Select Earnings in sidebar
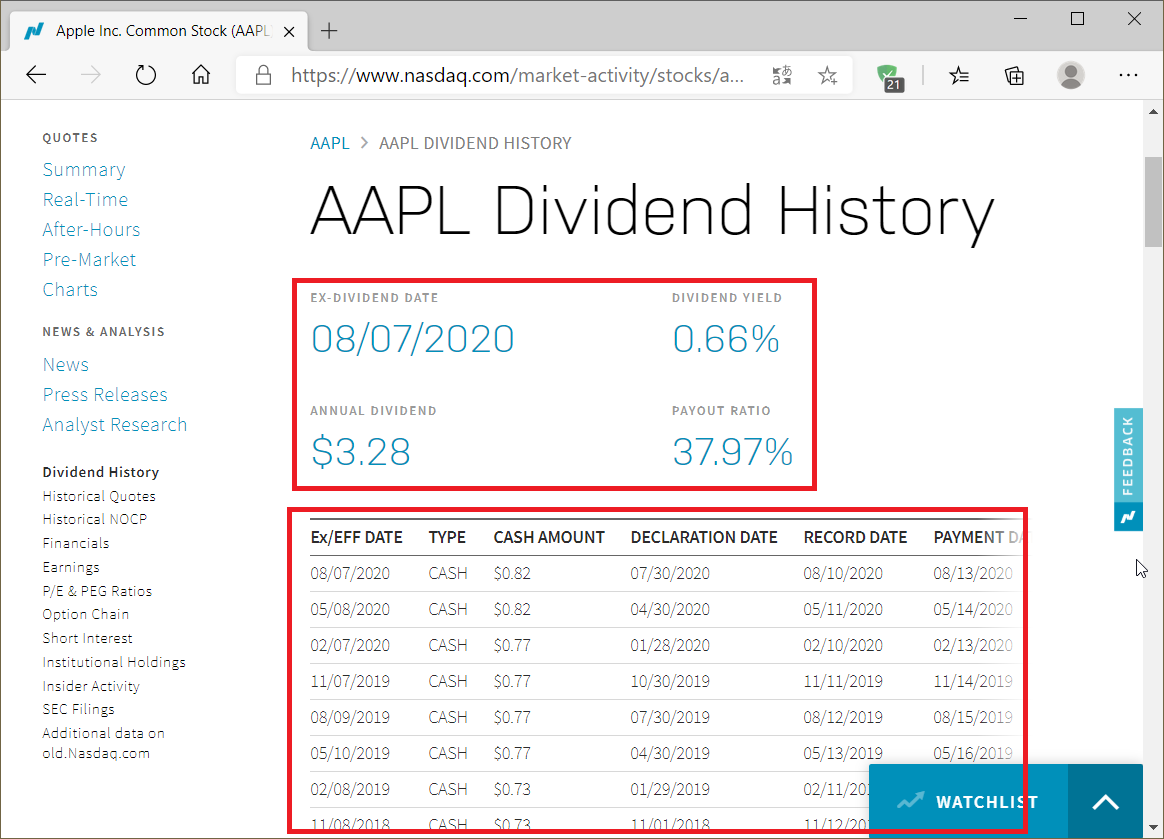The width and height of the screenshot is (1164, 839). tap(71, 567)
